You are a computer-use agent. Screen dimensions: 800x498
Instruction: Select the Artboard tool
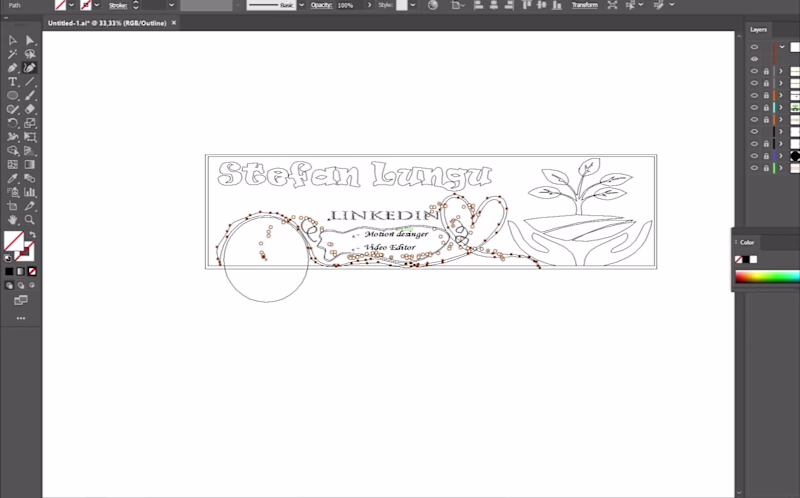[13, 206]
